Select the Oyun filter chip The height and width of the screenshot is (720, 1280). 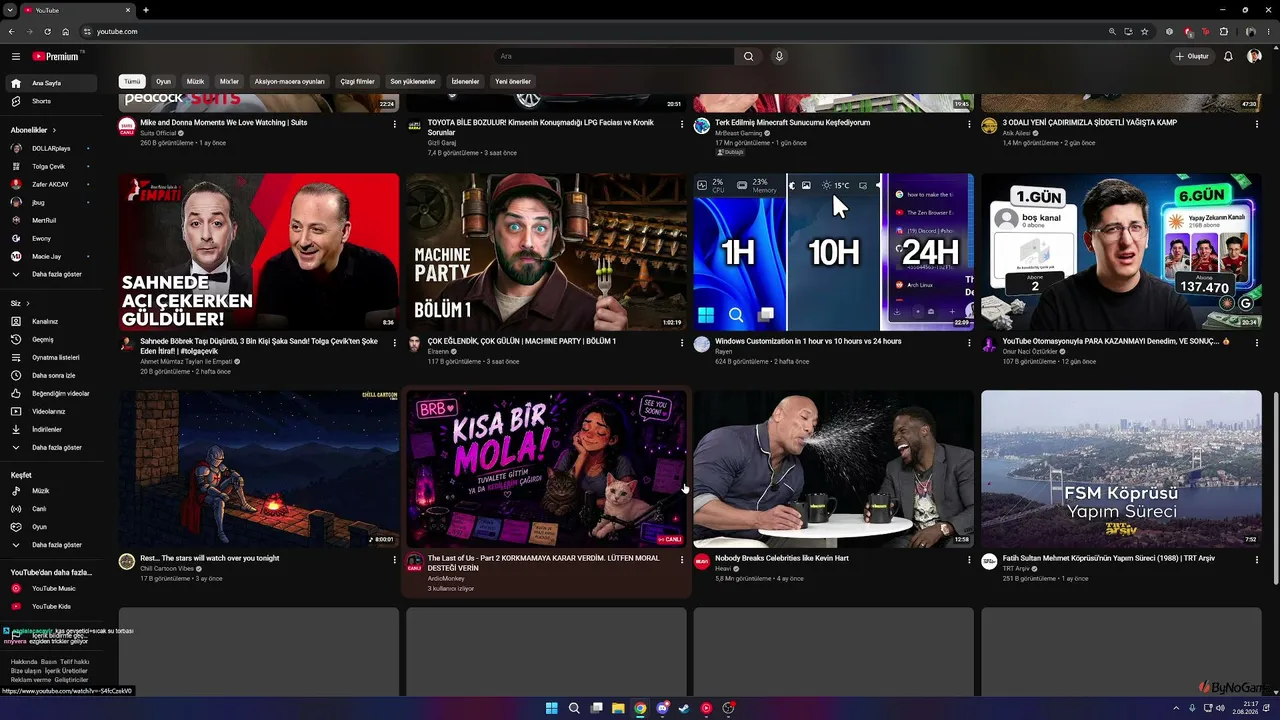[163, 81]
